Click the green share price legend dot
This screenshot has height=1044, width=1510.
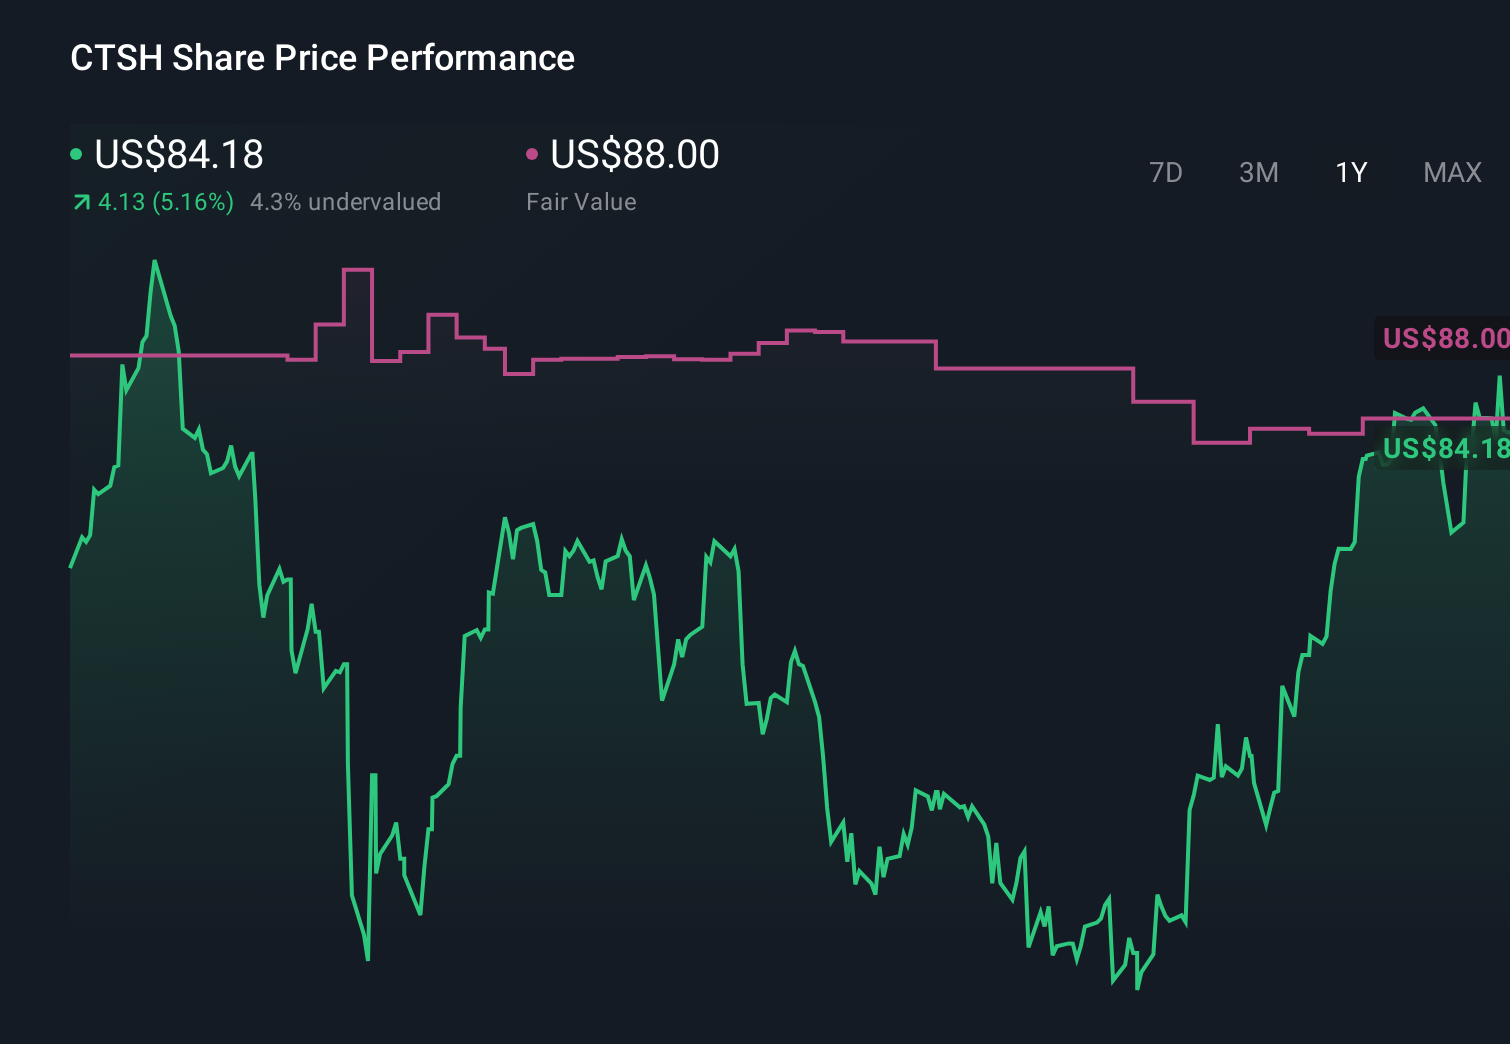76,154
